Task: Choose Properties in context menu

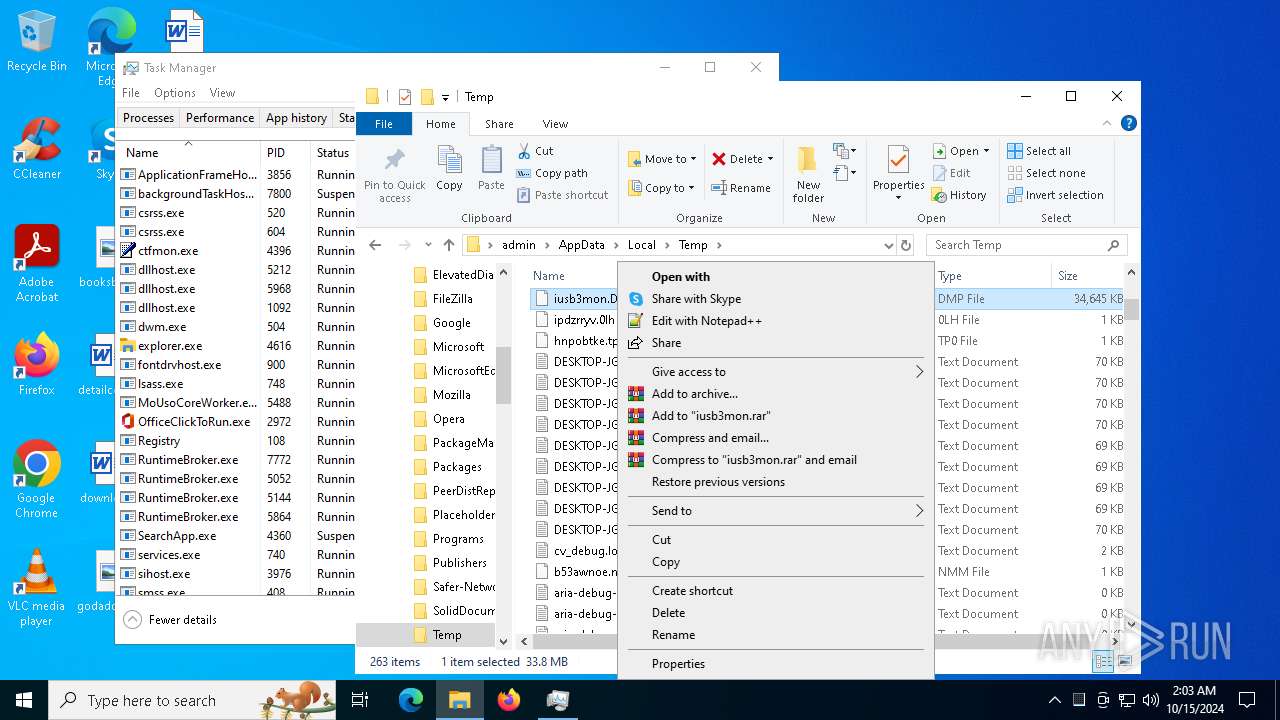Action: [776, 664]
